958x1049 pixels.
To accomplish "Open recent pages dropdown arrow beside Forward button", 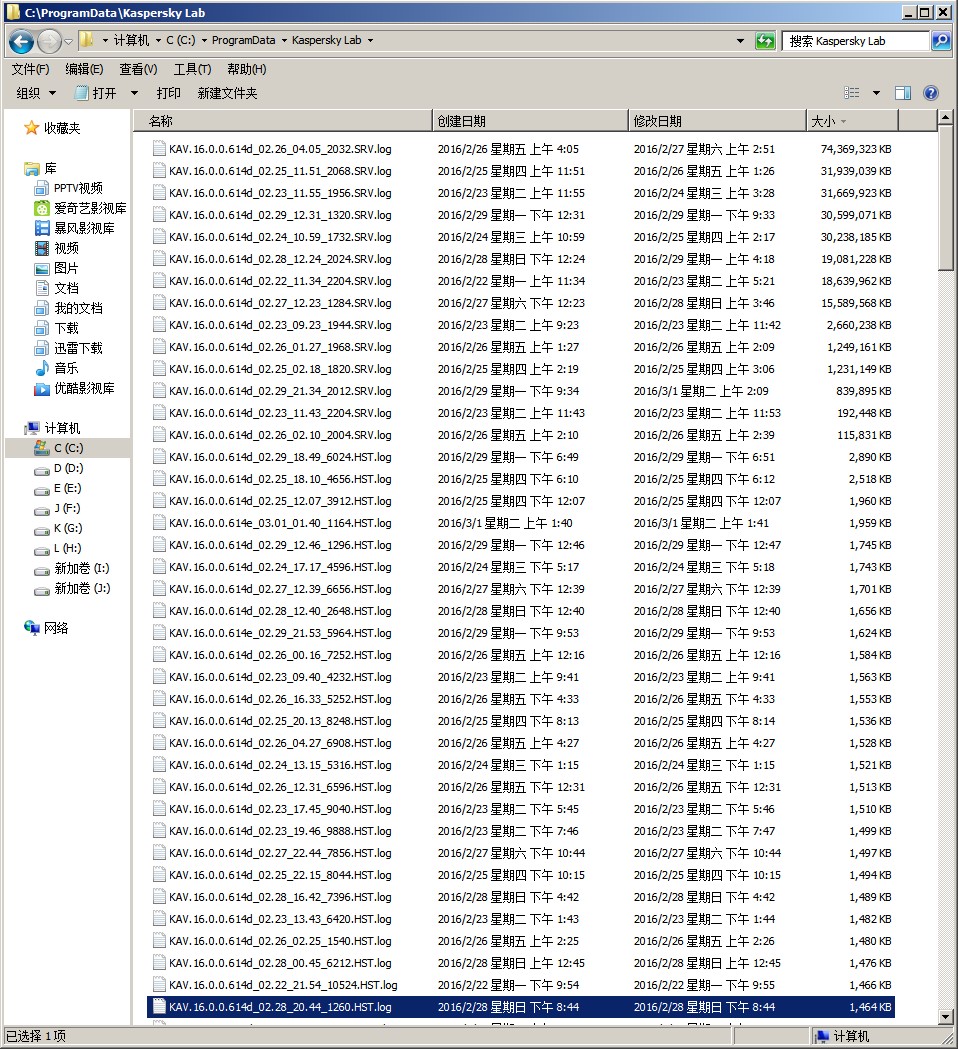I will (68, 41).
